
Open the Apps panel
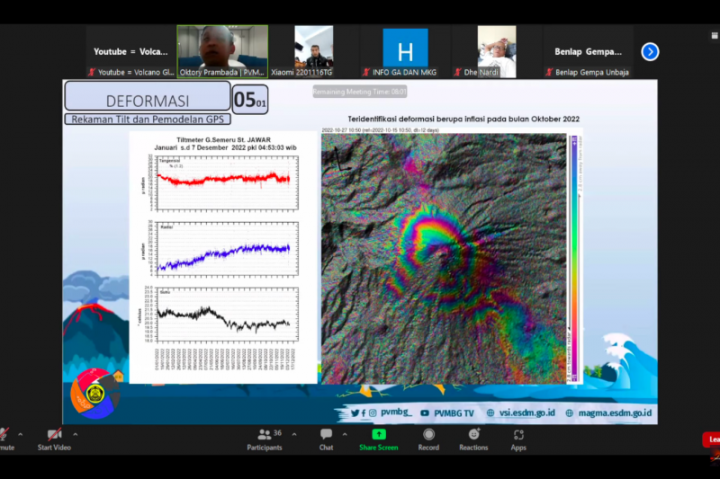[518, 439]
